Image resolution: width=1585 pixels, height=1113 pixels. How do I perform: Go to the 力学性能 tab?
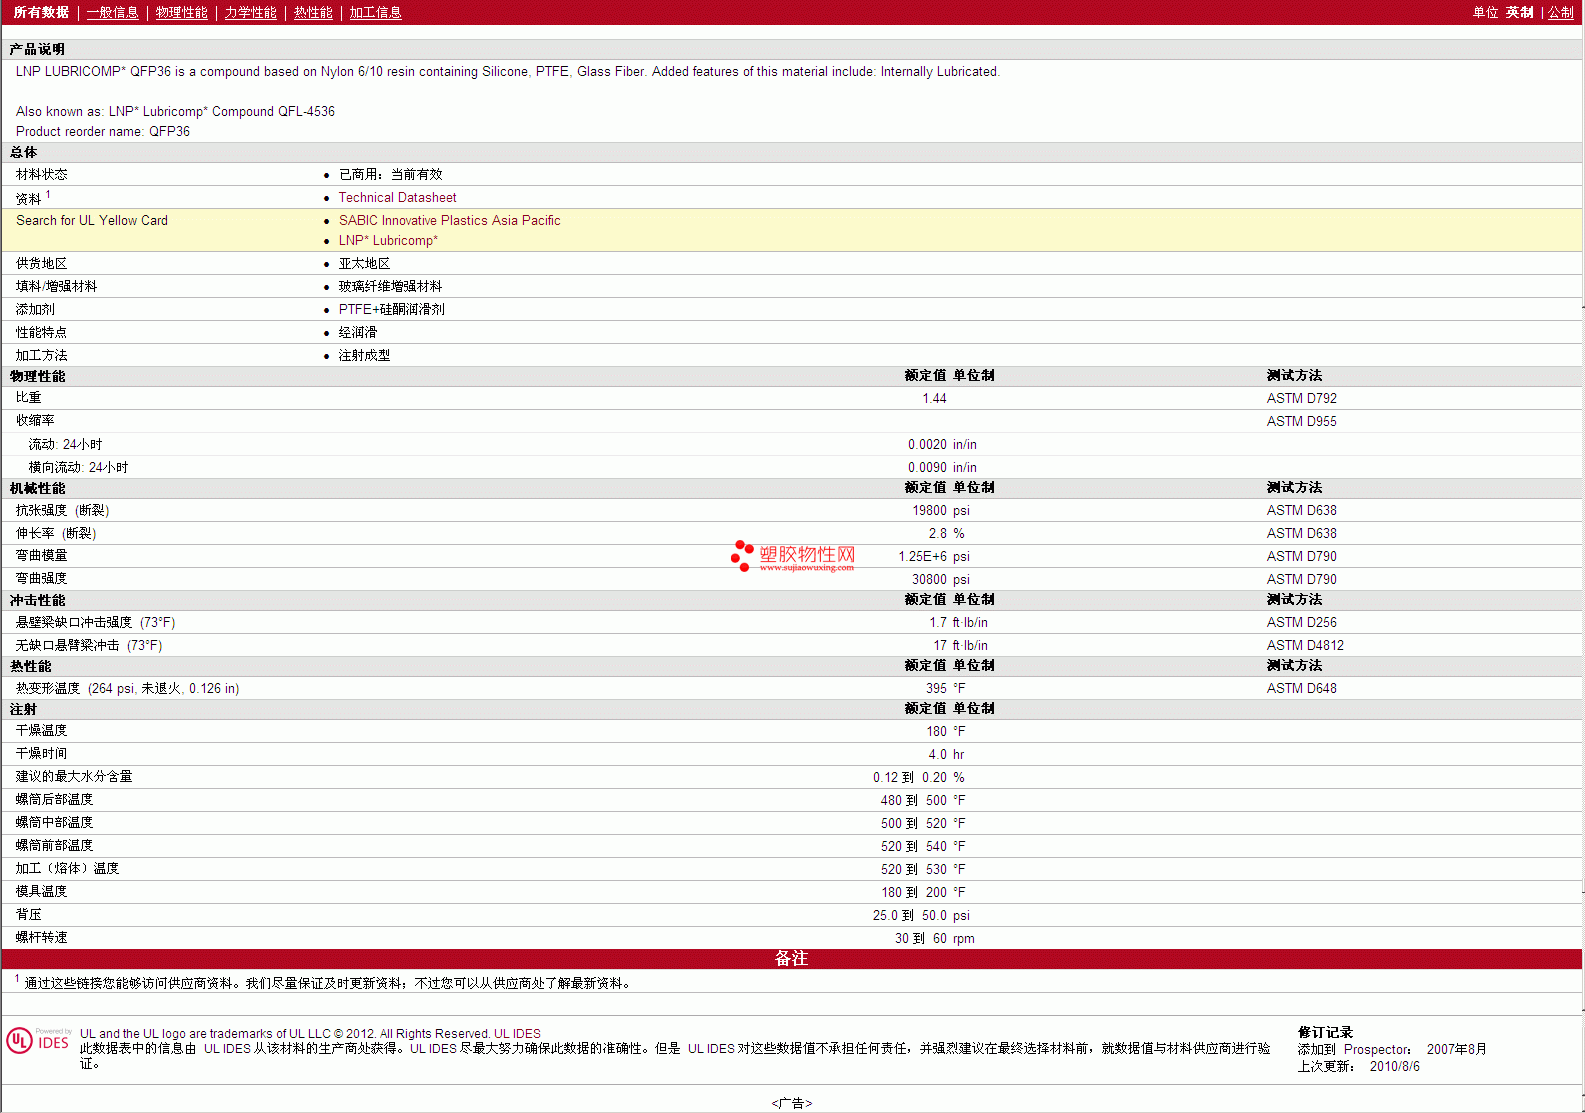(x=250, y=13)
